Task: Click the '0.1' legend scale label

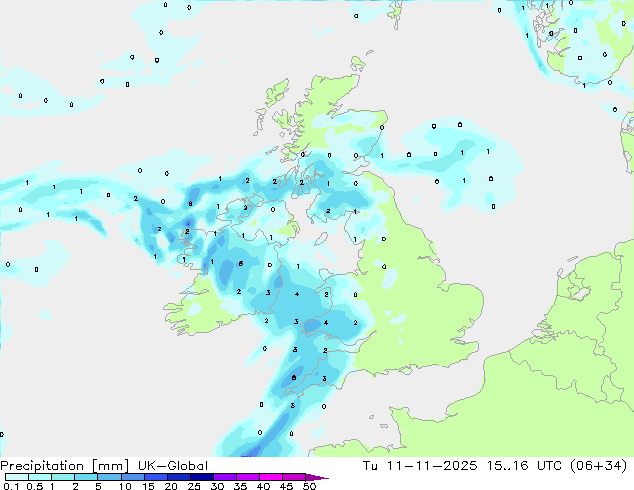Action: 11,486
